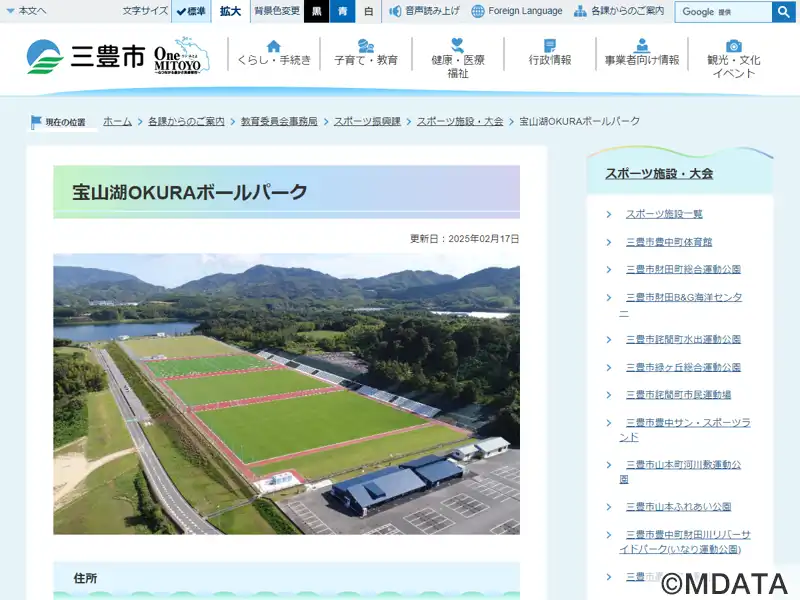Click the Google search input field
Image resolution: width=800 pixels, height=600 pixels.
[x=723, y=12]
